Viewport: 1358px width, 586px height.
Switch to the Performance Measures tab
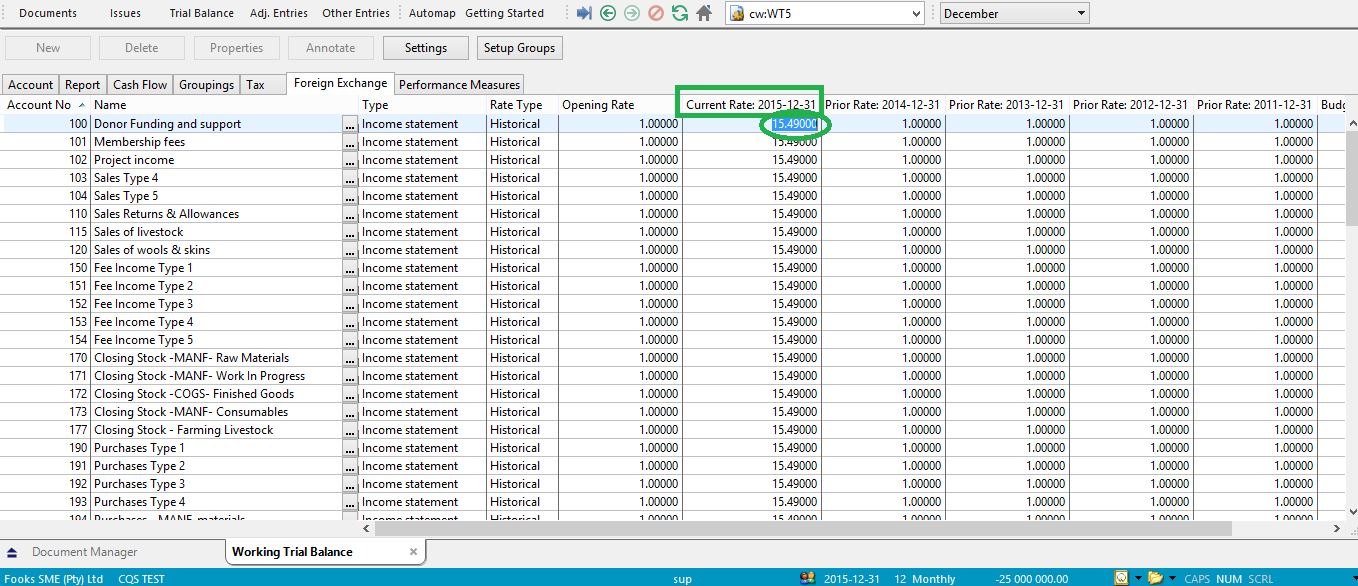pos(459,85)
